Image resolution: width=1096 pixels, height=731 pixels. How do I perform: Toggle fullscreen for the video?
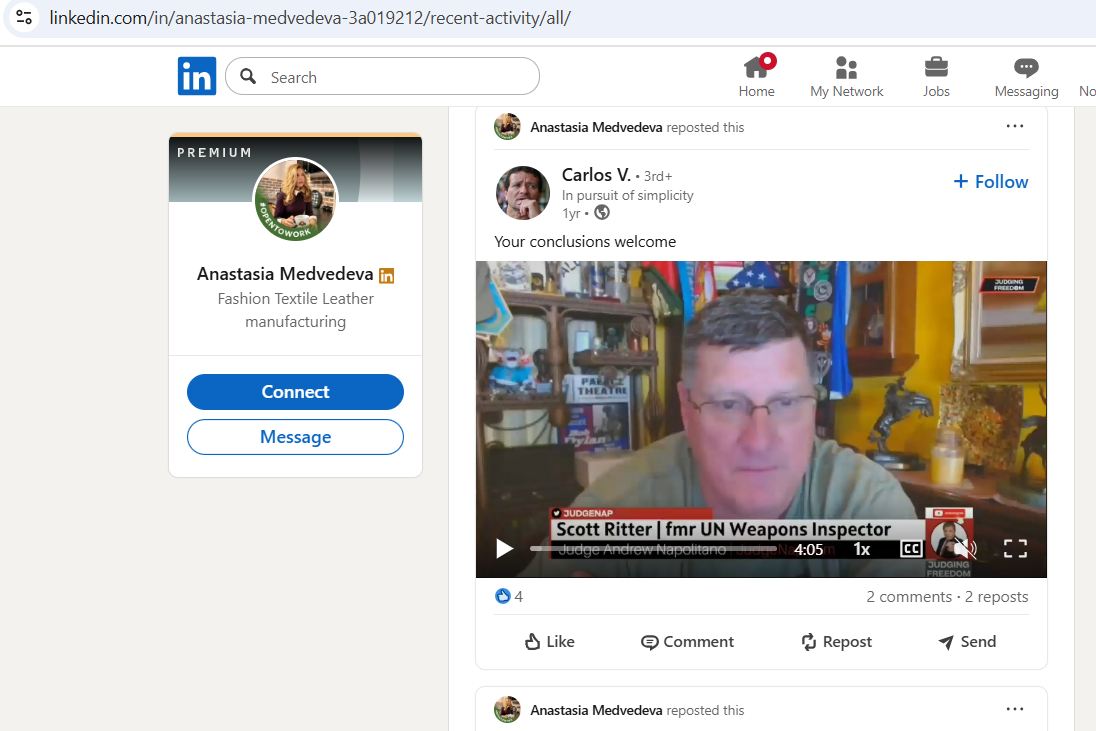coord(1015,548)
